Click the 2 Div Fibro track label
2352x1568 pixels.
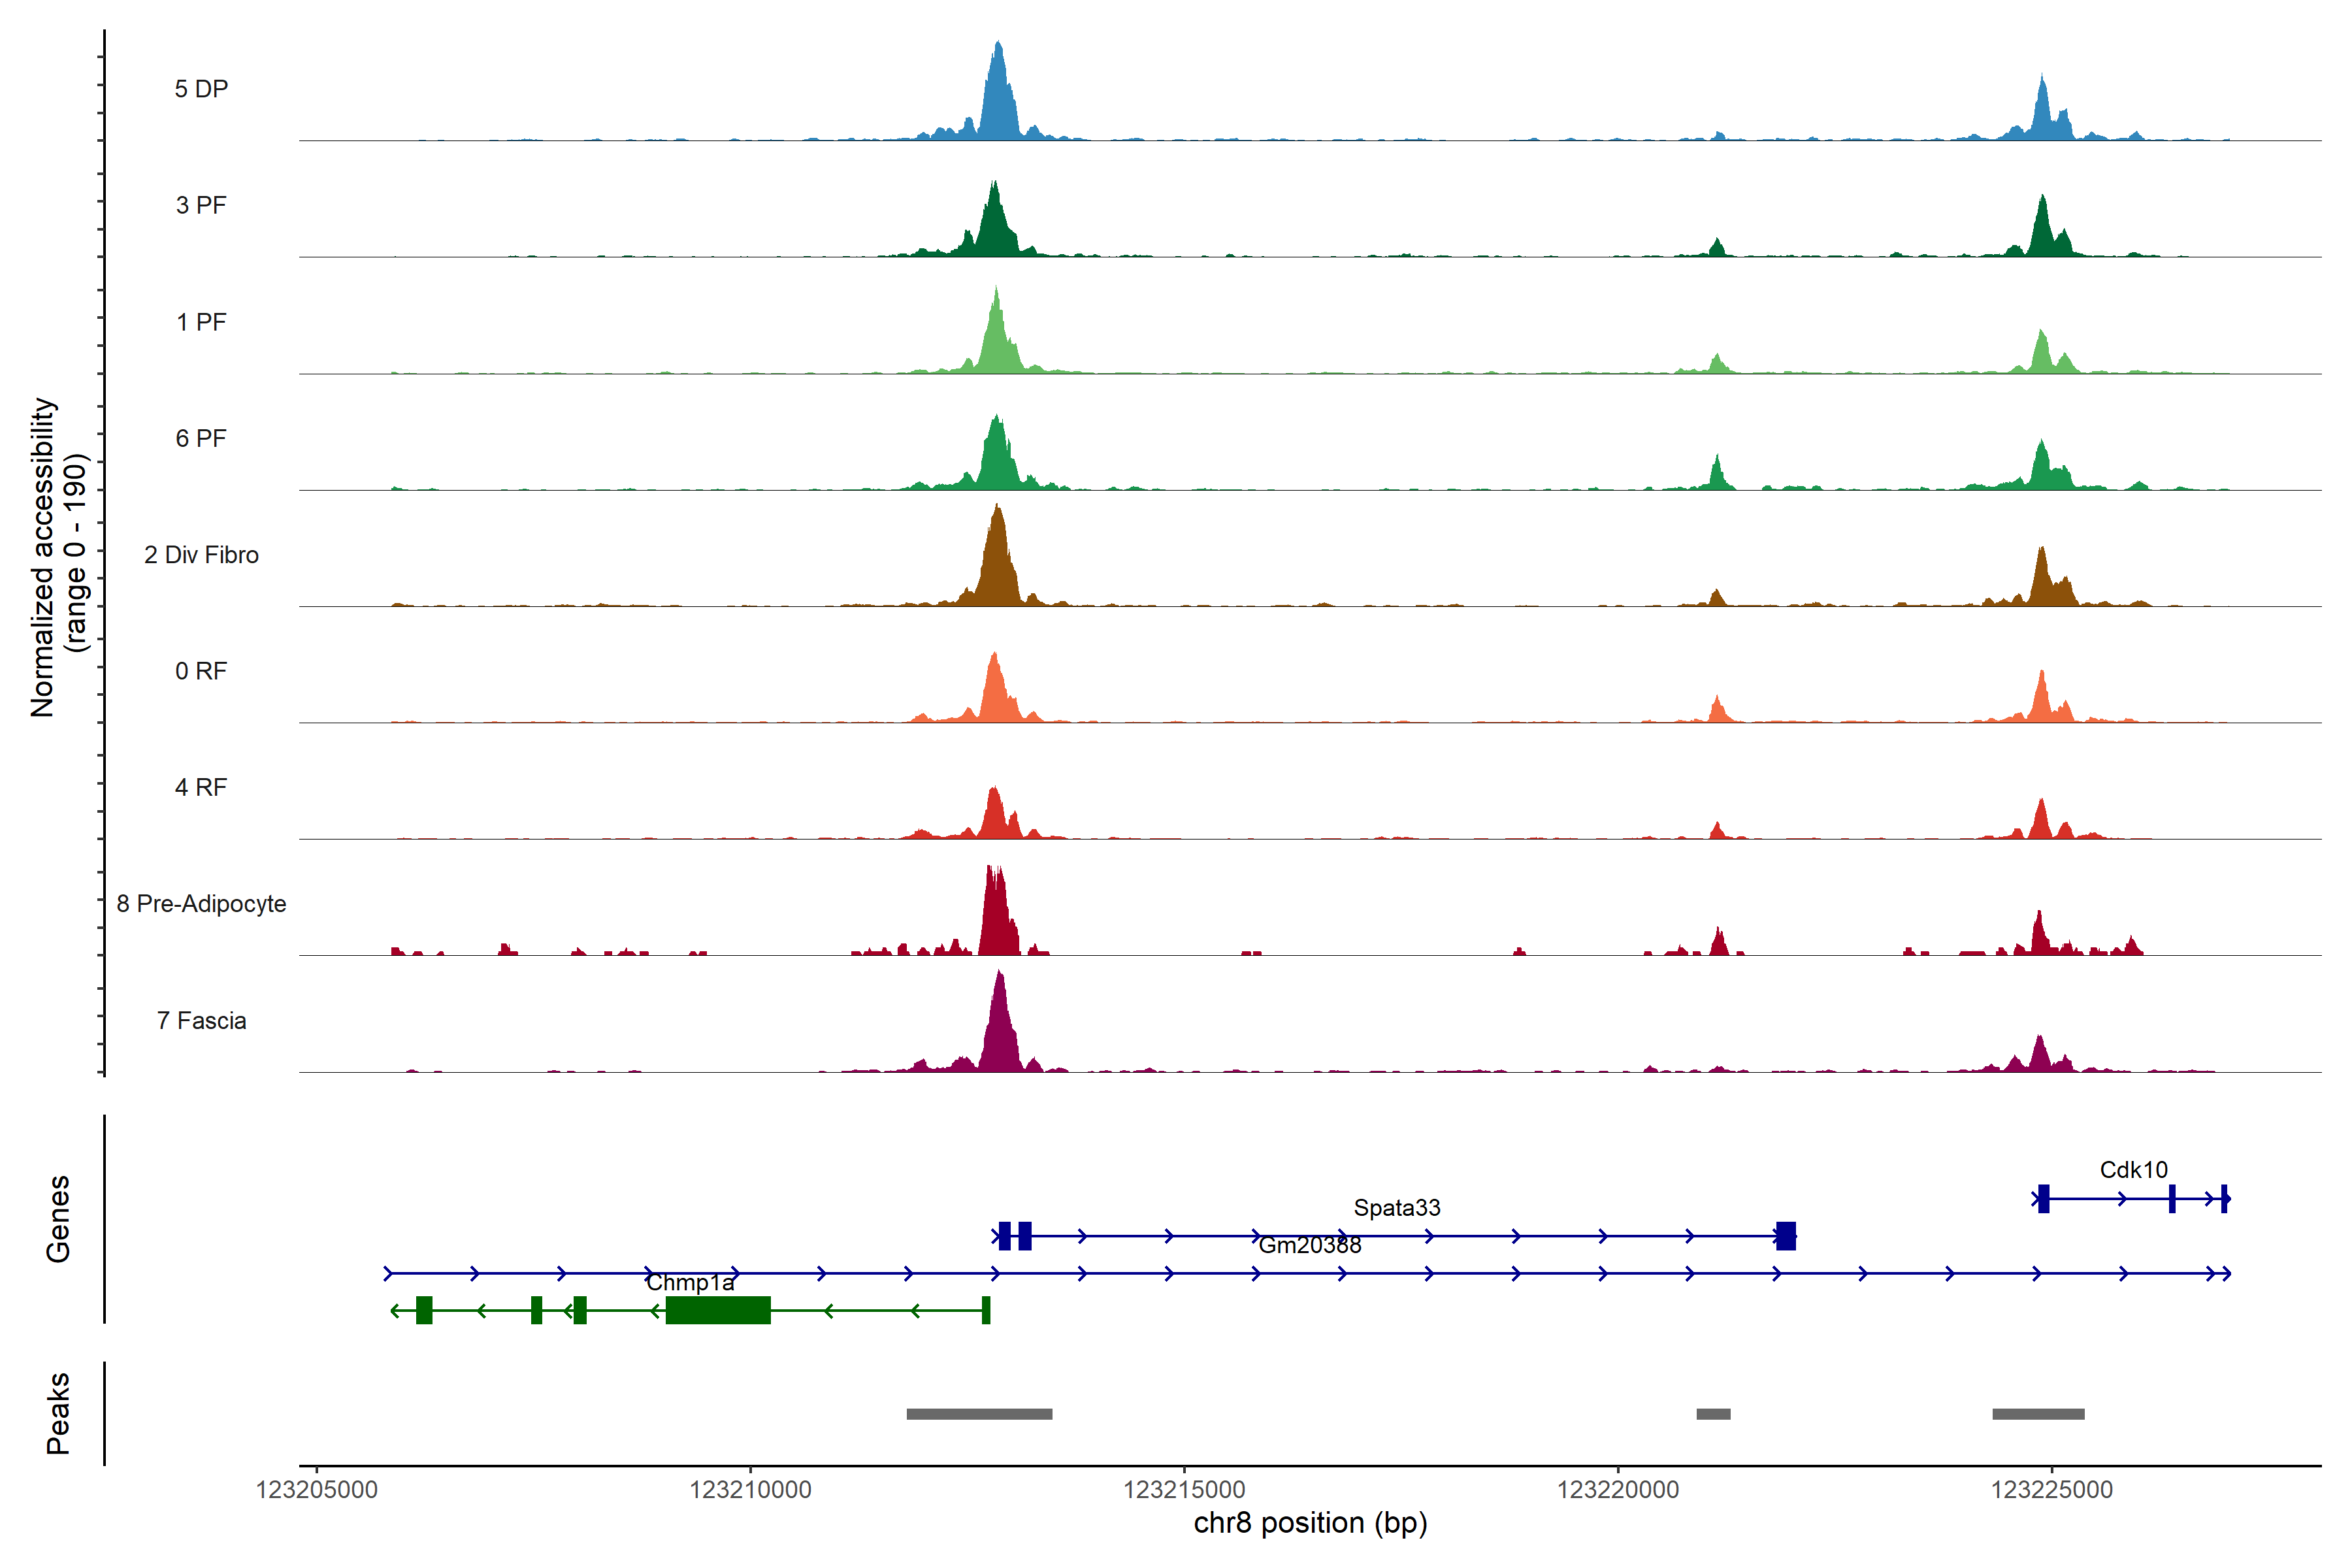[201, 555]
